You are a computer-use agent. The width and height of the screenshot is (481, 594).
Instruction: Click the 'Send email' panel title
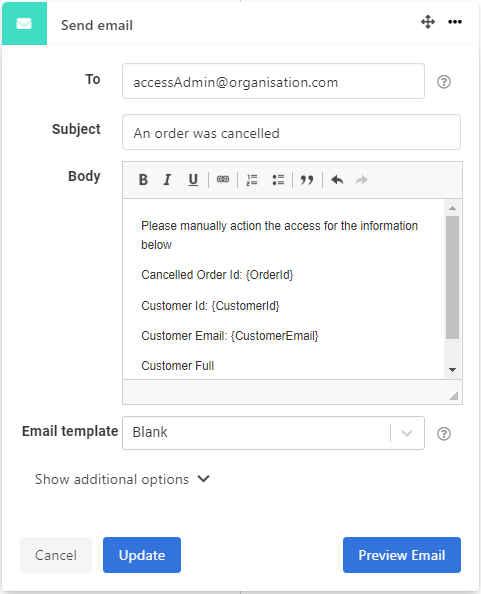coord(97,25)
